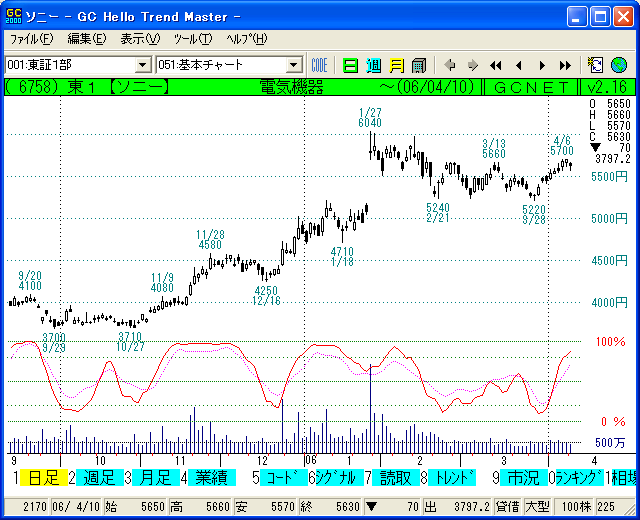The height and width of the screenshot is (520, 640).
Task: Click the 業績 function button
Action: [211, 478]
